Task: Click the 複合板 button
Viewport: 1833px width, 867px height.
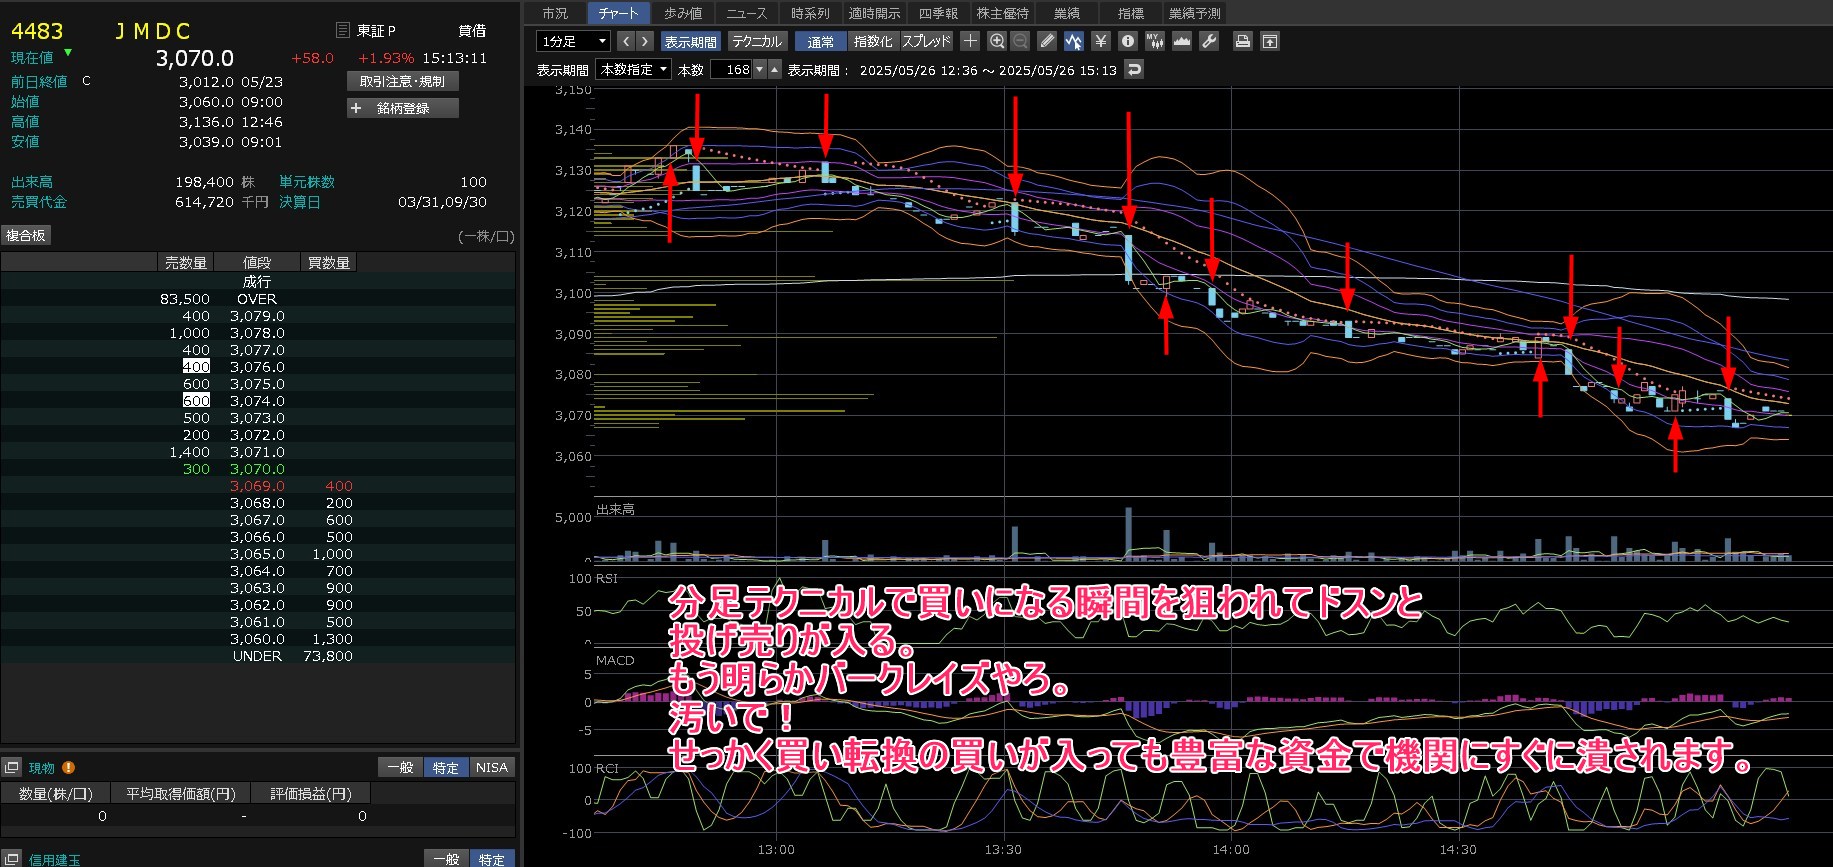Action: point(26,235)
